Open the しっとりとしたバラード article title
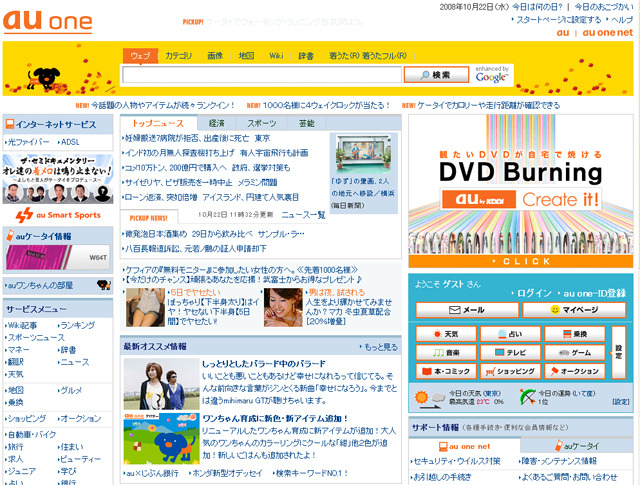This screenshot has width=640, height=485. 264,363
